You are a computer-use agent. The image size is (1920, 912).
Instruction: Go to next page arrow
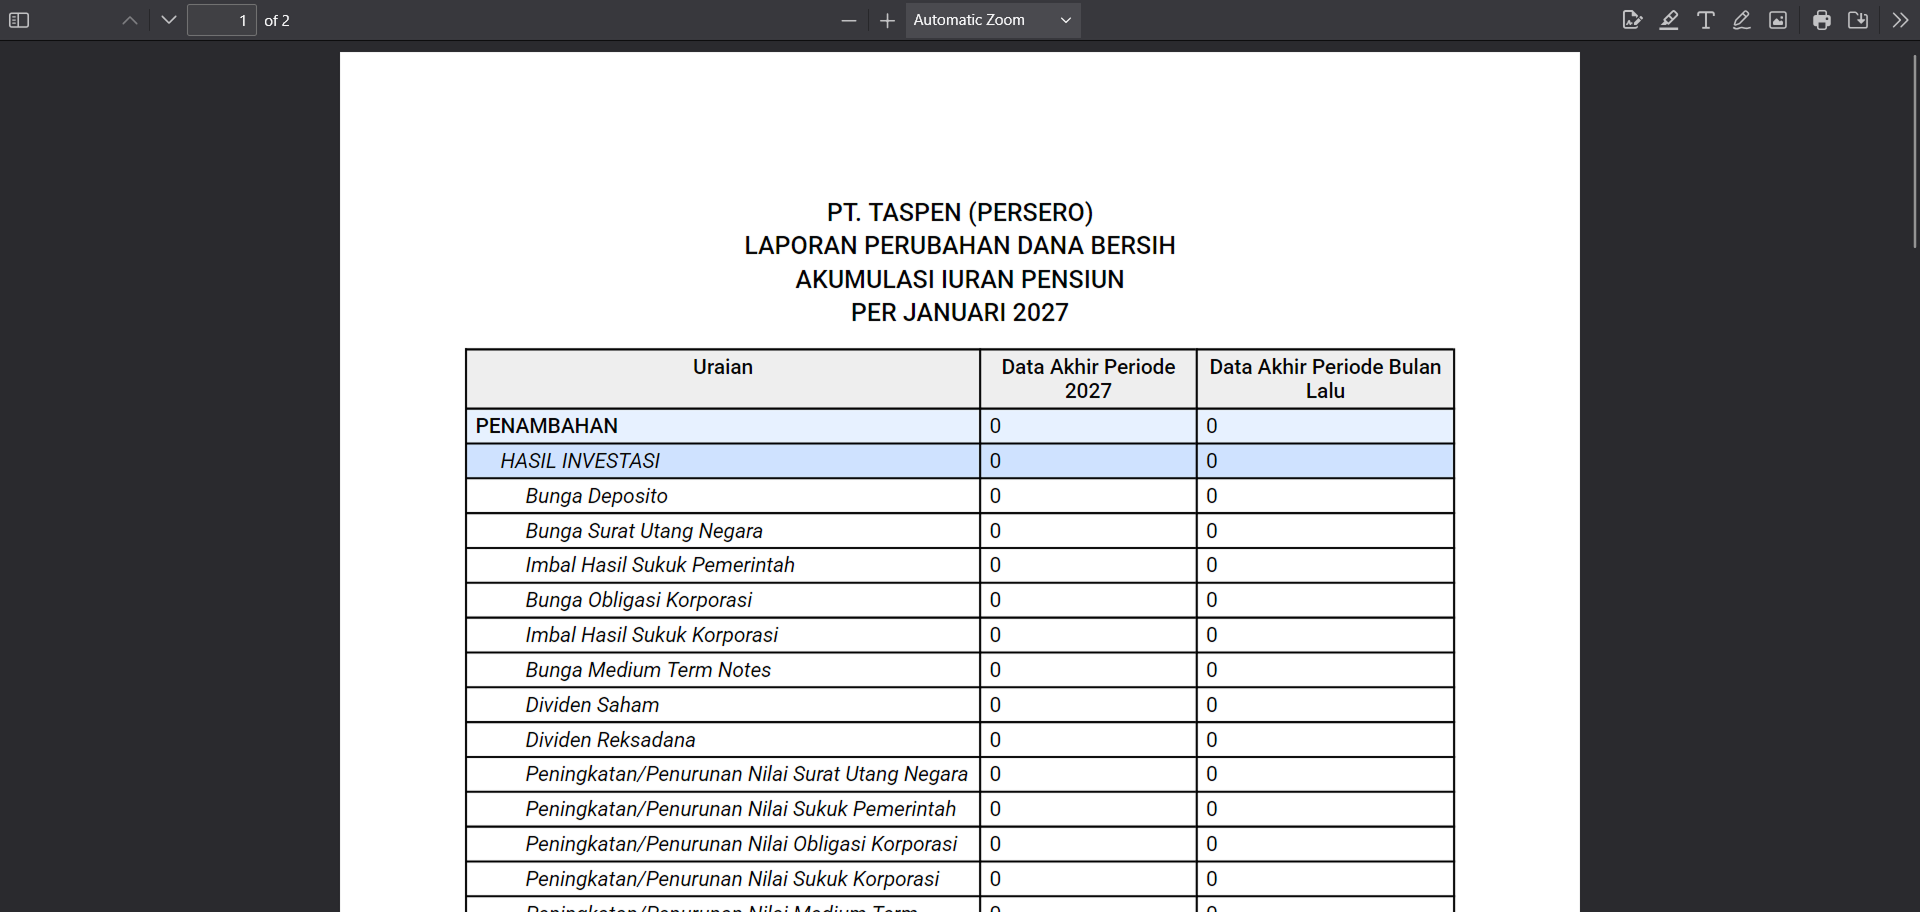tap(168, 20)
